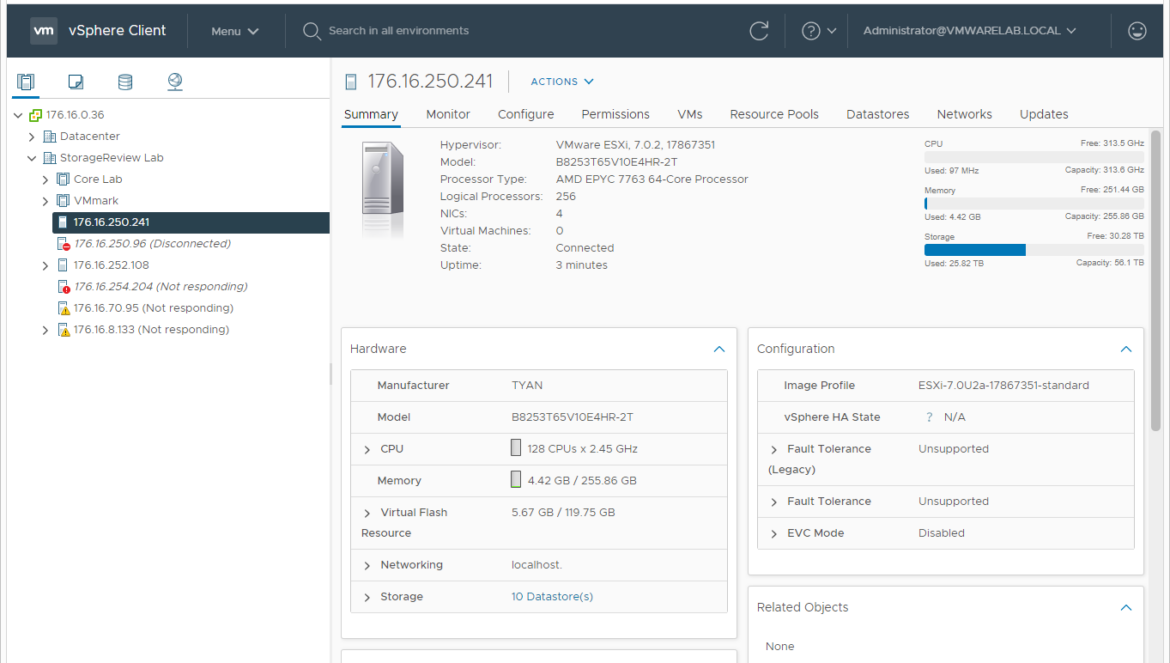The image size is (1170, 663).
Task: Click the smiley feedback icon
Action: coord(1136,31)
